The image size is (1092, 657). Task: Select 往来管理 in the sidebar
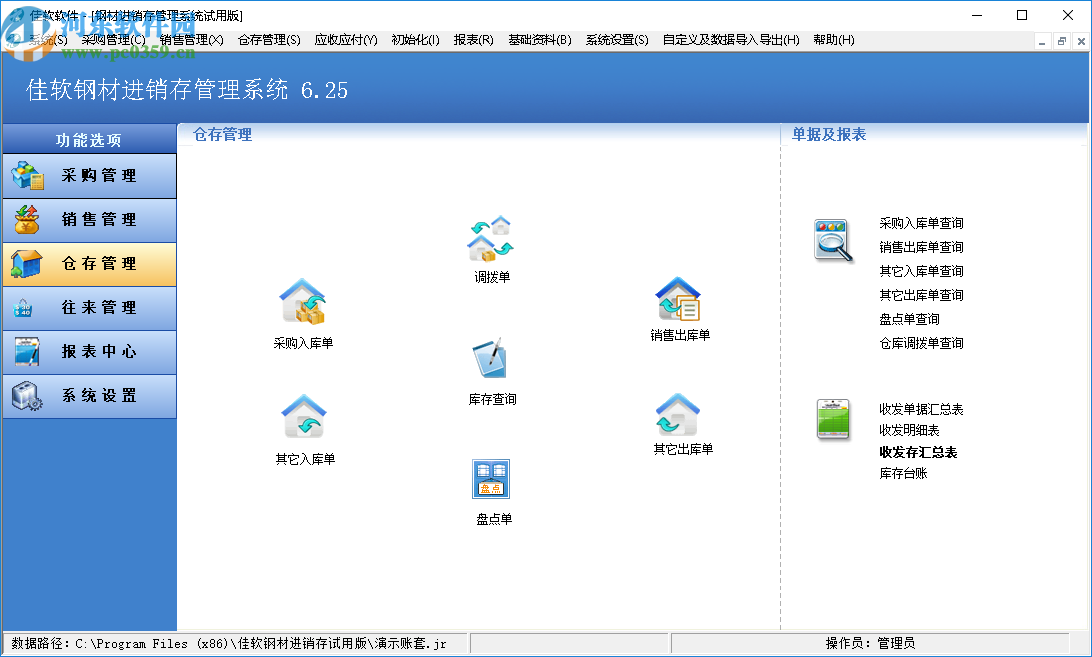[89, 307]
